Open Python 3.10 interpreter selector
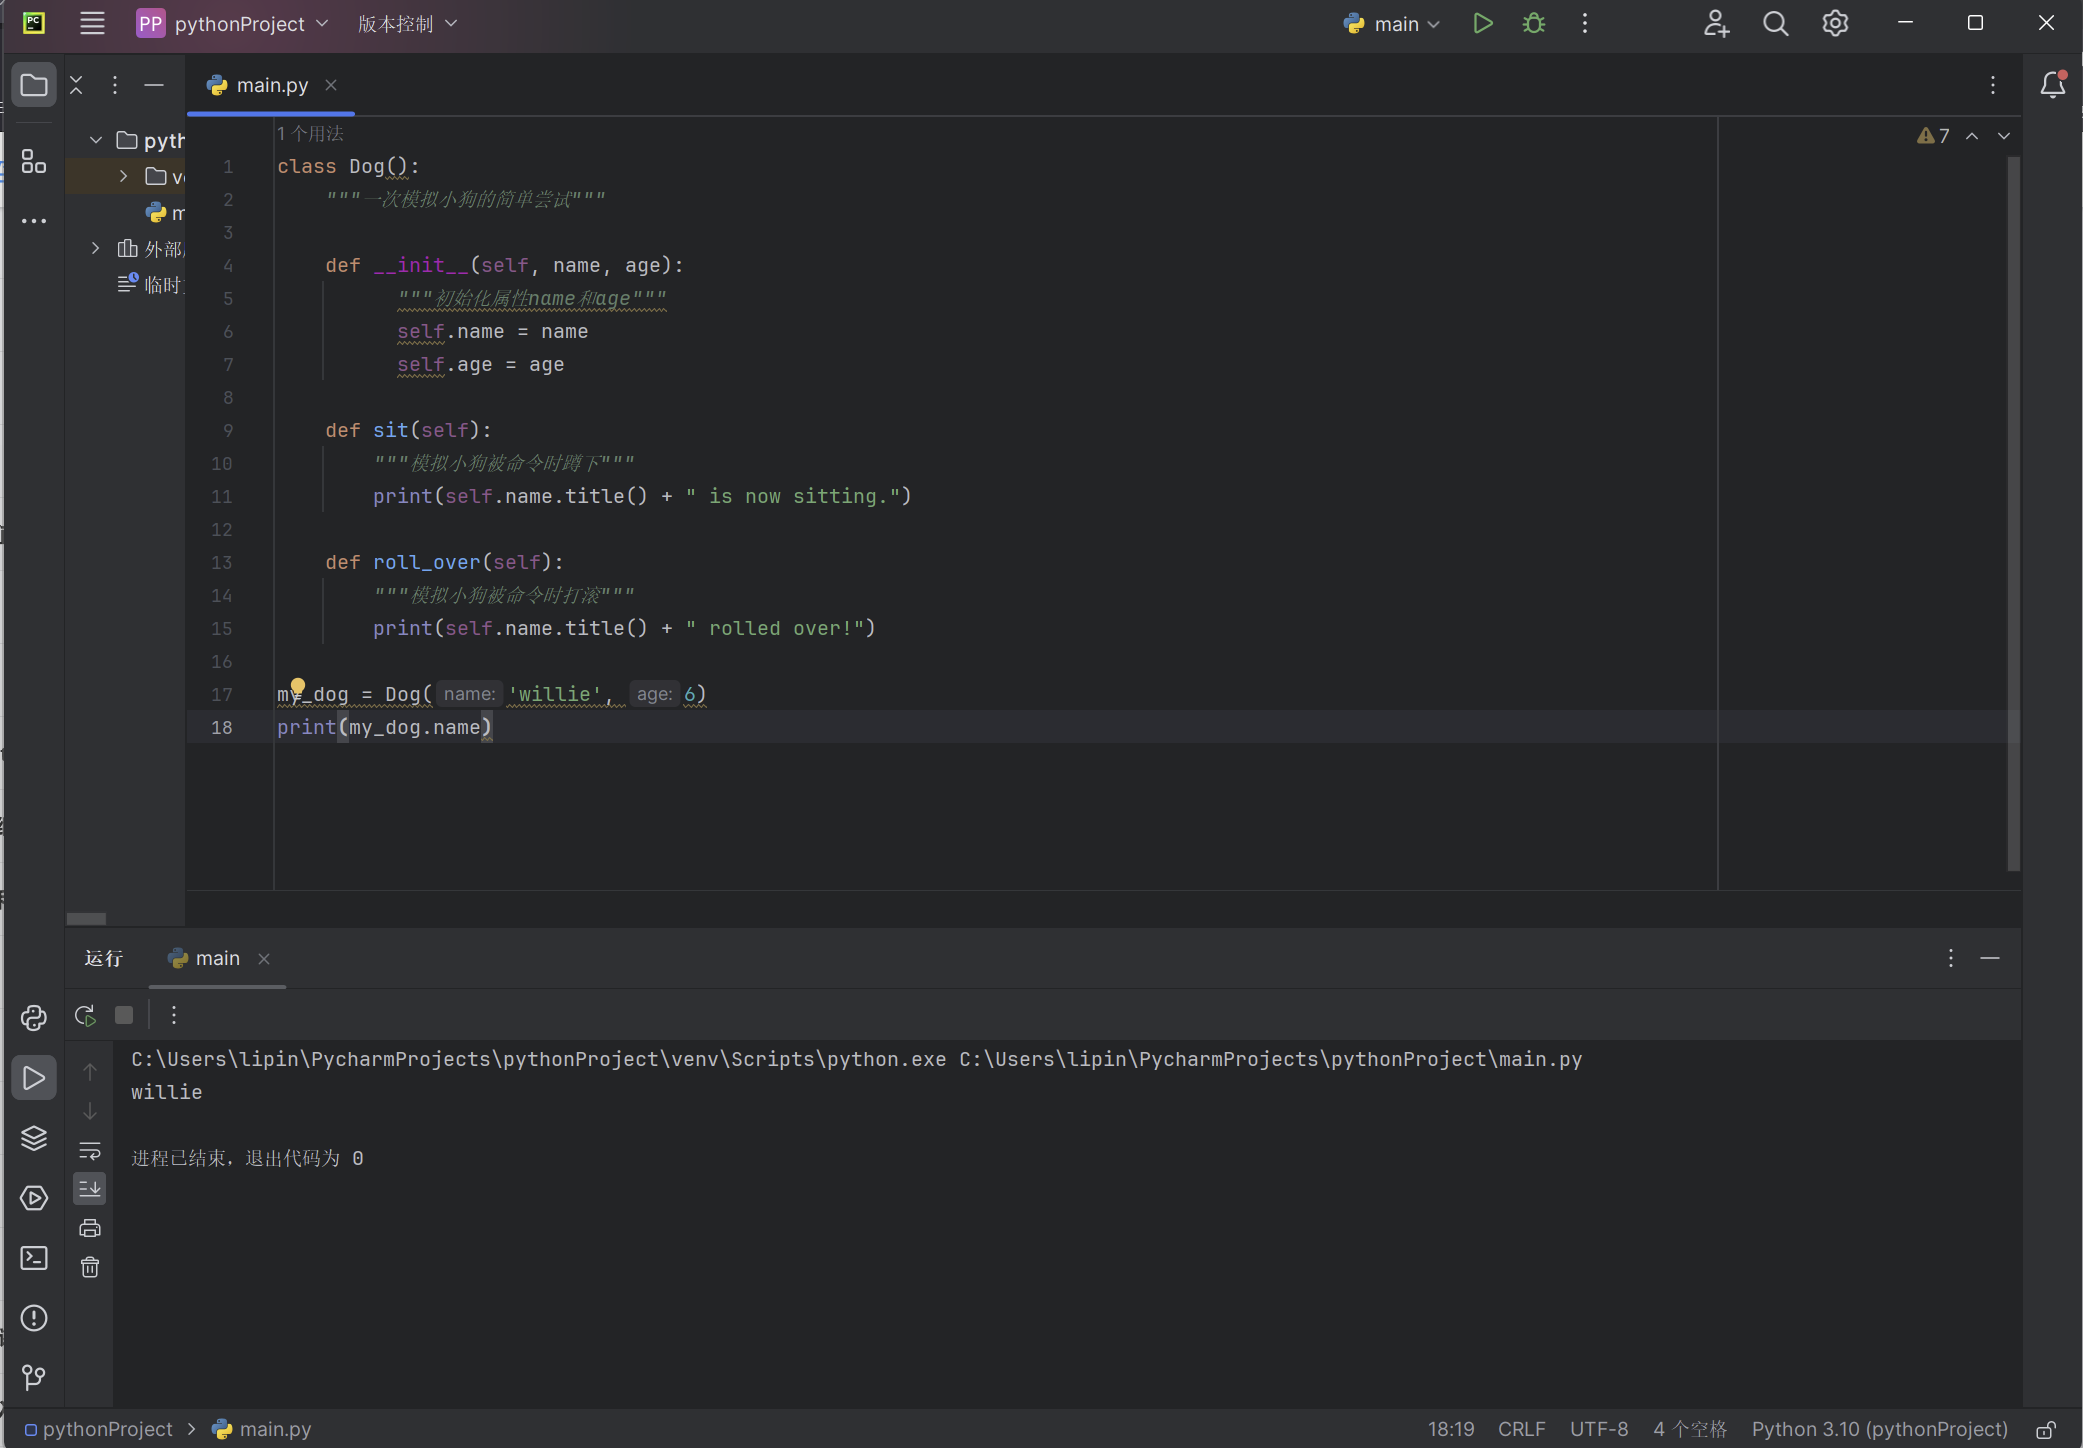Screen dimensions: 2083x1448 pos(1880,1429)
